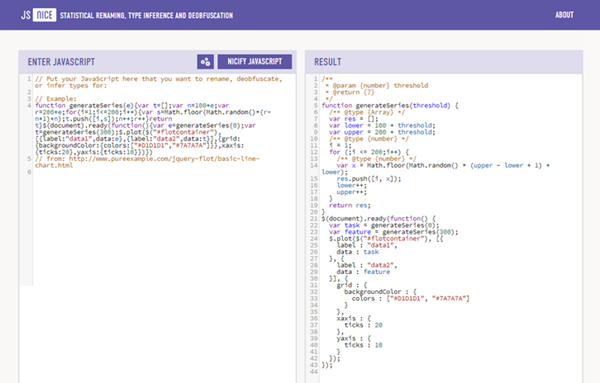Click line number 4 in input gutter
The width and height of the screenshot is (600, 383).
point(29,105)
